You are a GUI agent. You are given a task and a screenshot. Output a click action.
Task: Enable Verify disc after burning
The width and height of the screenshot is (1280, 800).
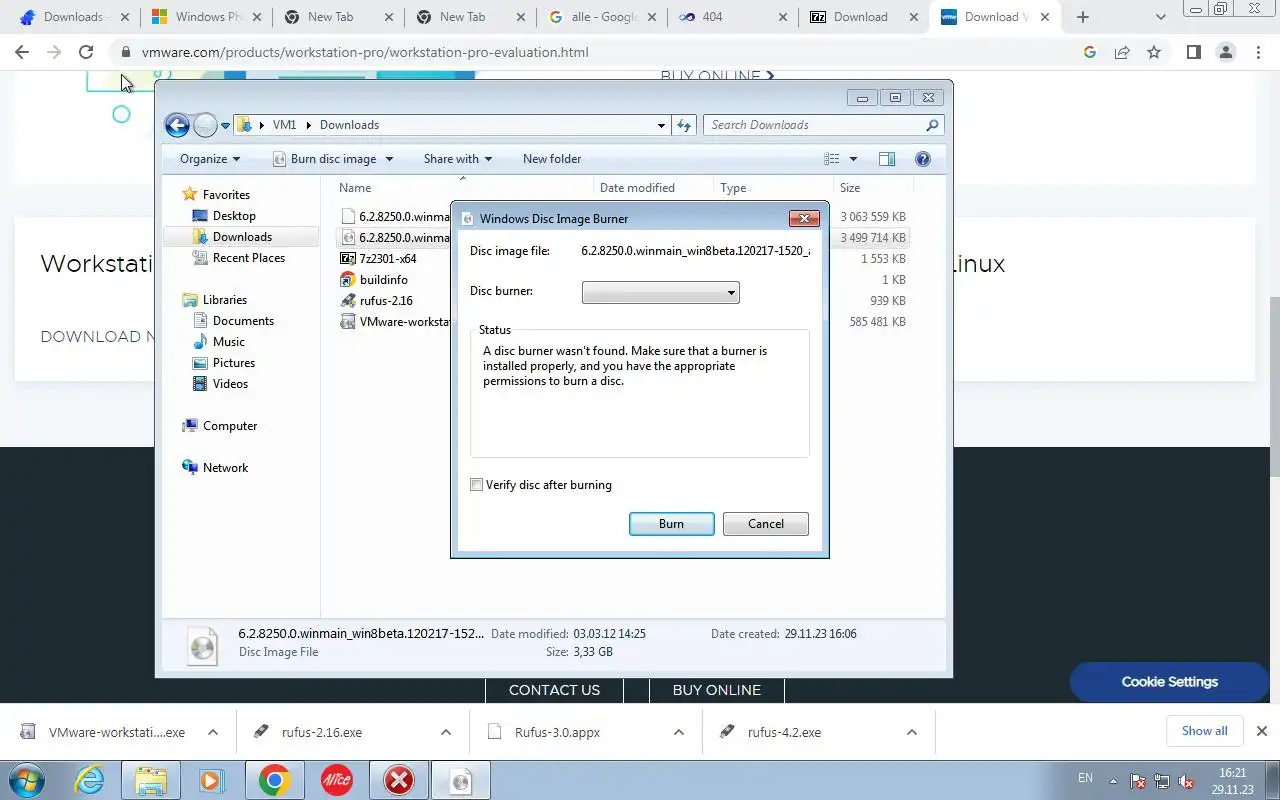coord(477,485)
